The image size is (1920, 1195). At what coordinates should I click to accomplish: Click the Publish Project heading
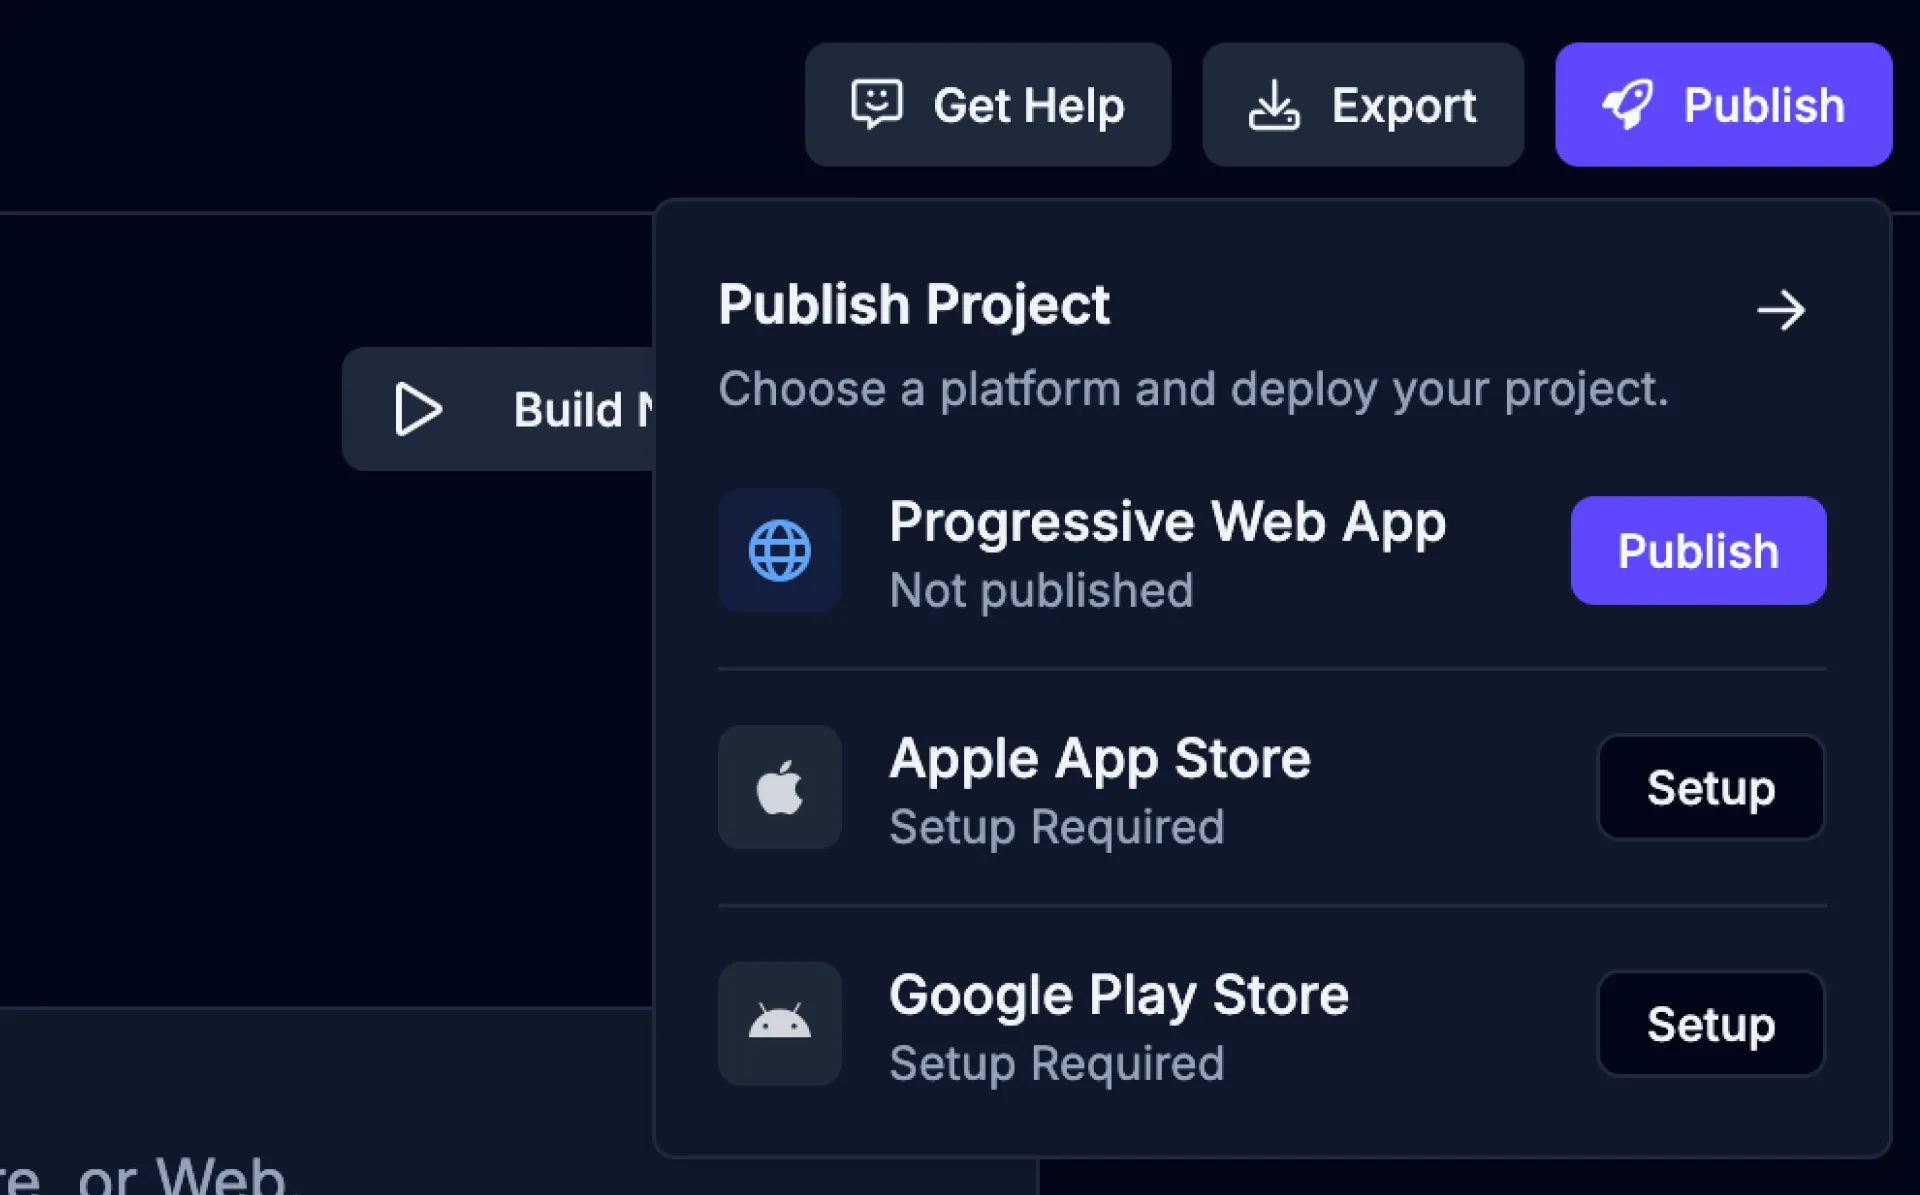pyautogui.click(x=914, y=305)
